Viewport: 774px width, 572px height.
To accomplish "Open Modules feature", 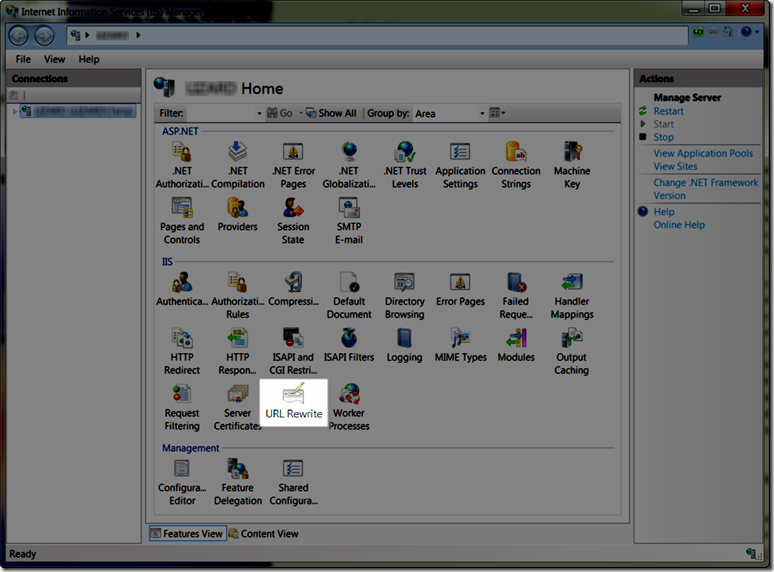I will pyautogui.click(x=516, y=345).
